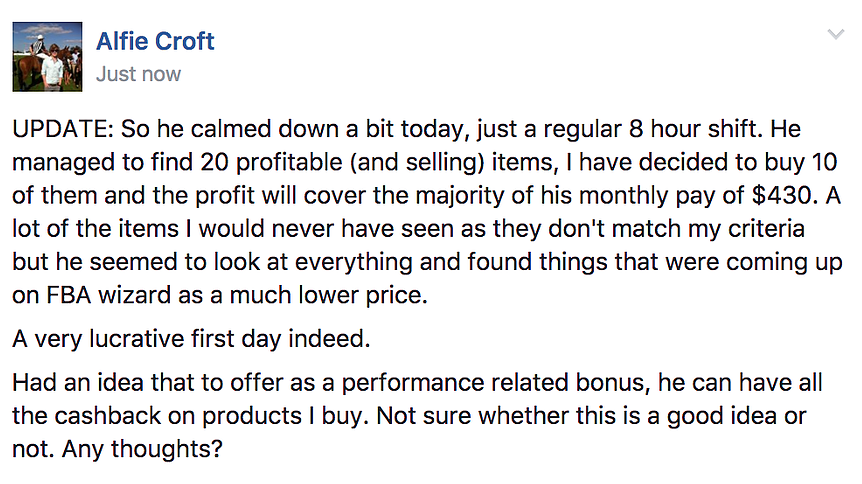Click 'A very lucrative first day indeed.' line
Image resolution: width=862 pixels, height=484 pixels.
point(191,339)
